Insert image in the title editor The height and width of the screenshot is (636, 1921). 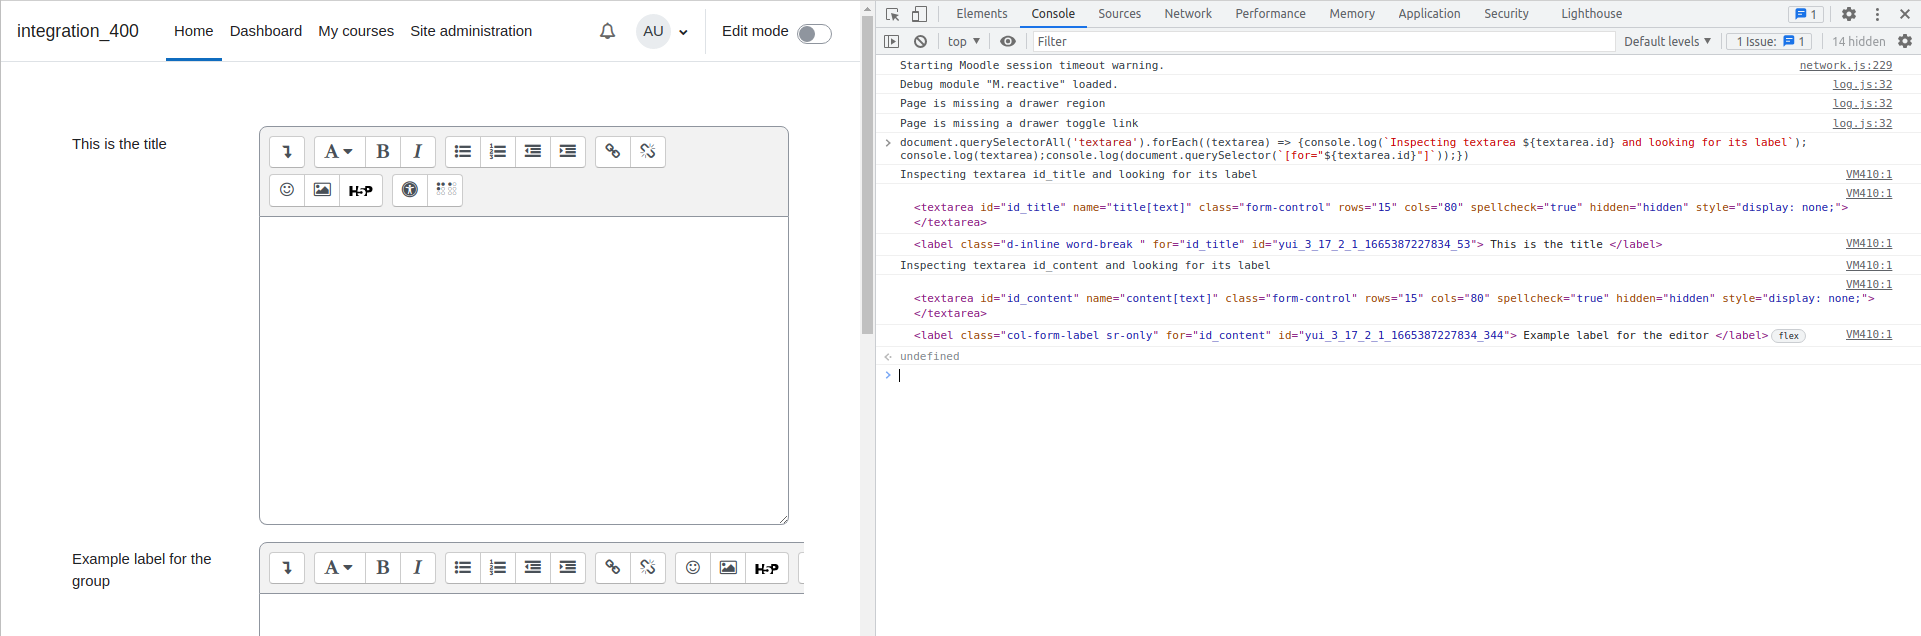point(322,190)
